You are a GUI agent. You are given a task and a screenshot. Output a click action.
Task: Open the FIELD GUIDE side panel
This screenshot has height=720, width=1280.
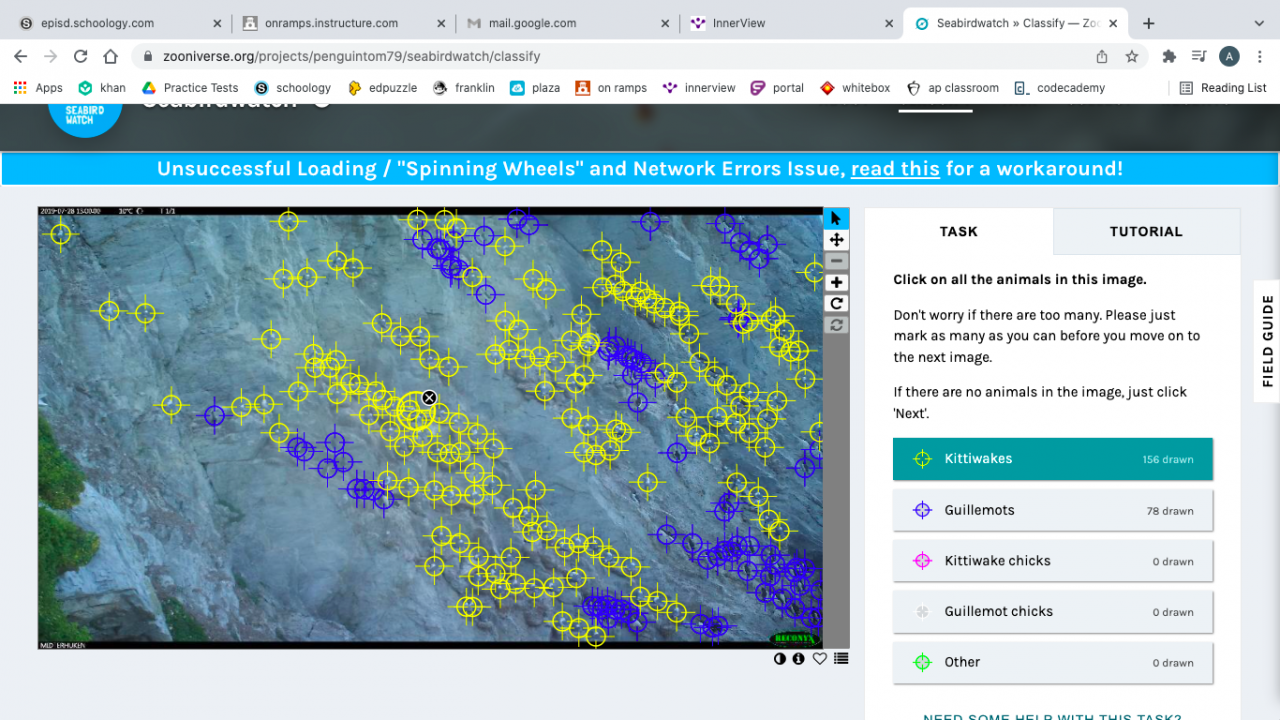coord(1267,341)
